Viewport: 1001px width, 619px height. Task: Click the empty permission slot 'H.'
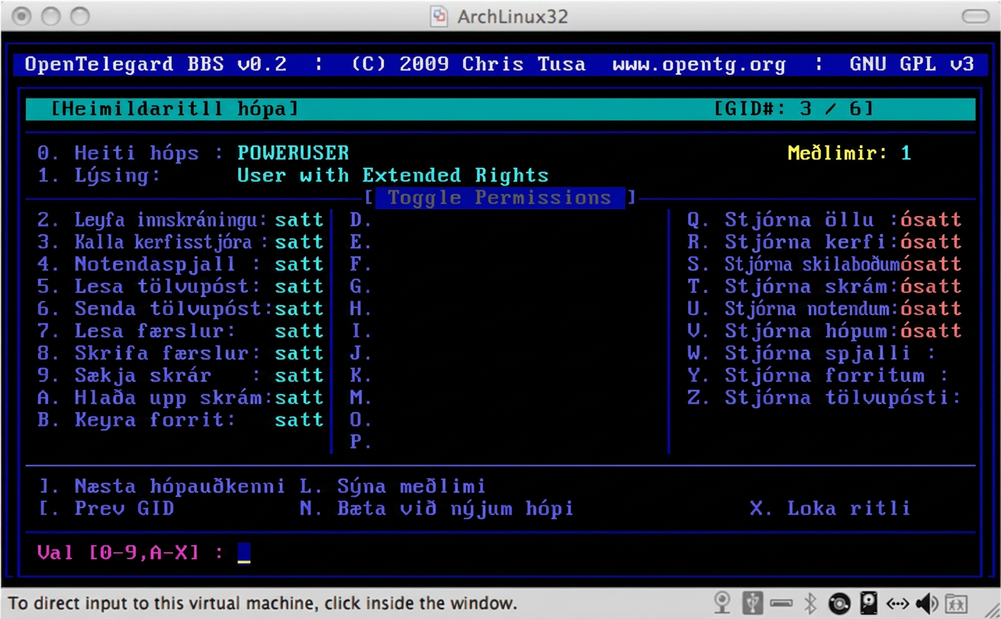coord(361,309)
